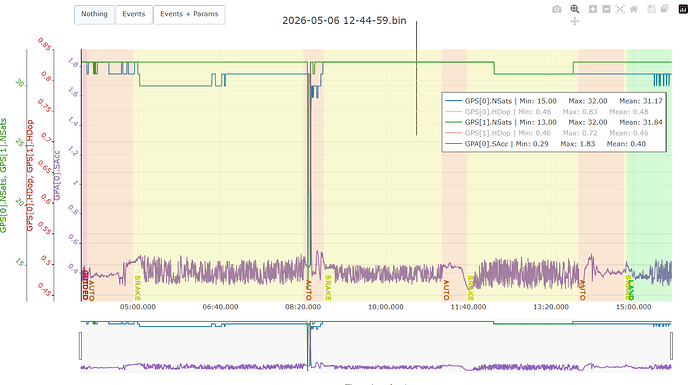Click the 13:20.000 x-axis tick label

point(551,307)
